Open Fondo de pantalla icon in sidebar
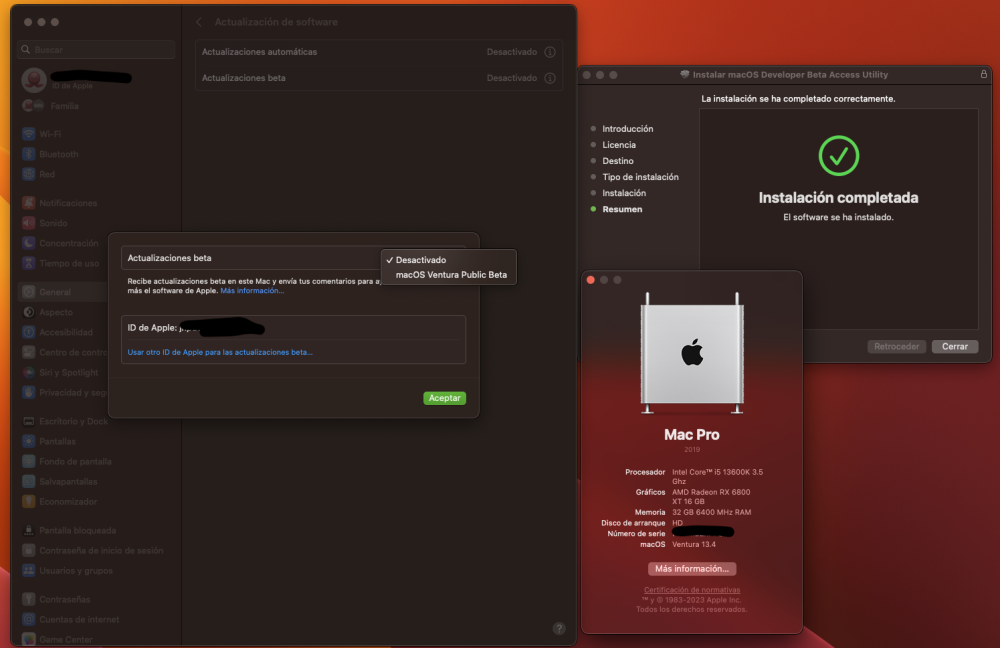The image size is (1000, 648). (x=29, y=461)
